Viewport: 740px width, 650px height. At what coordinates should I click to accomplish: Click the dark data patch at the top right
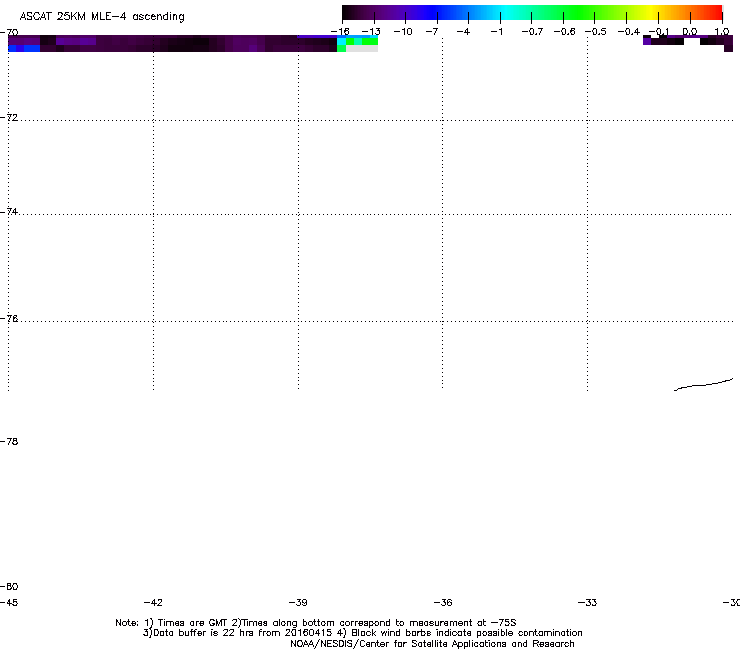(688, 42)
